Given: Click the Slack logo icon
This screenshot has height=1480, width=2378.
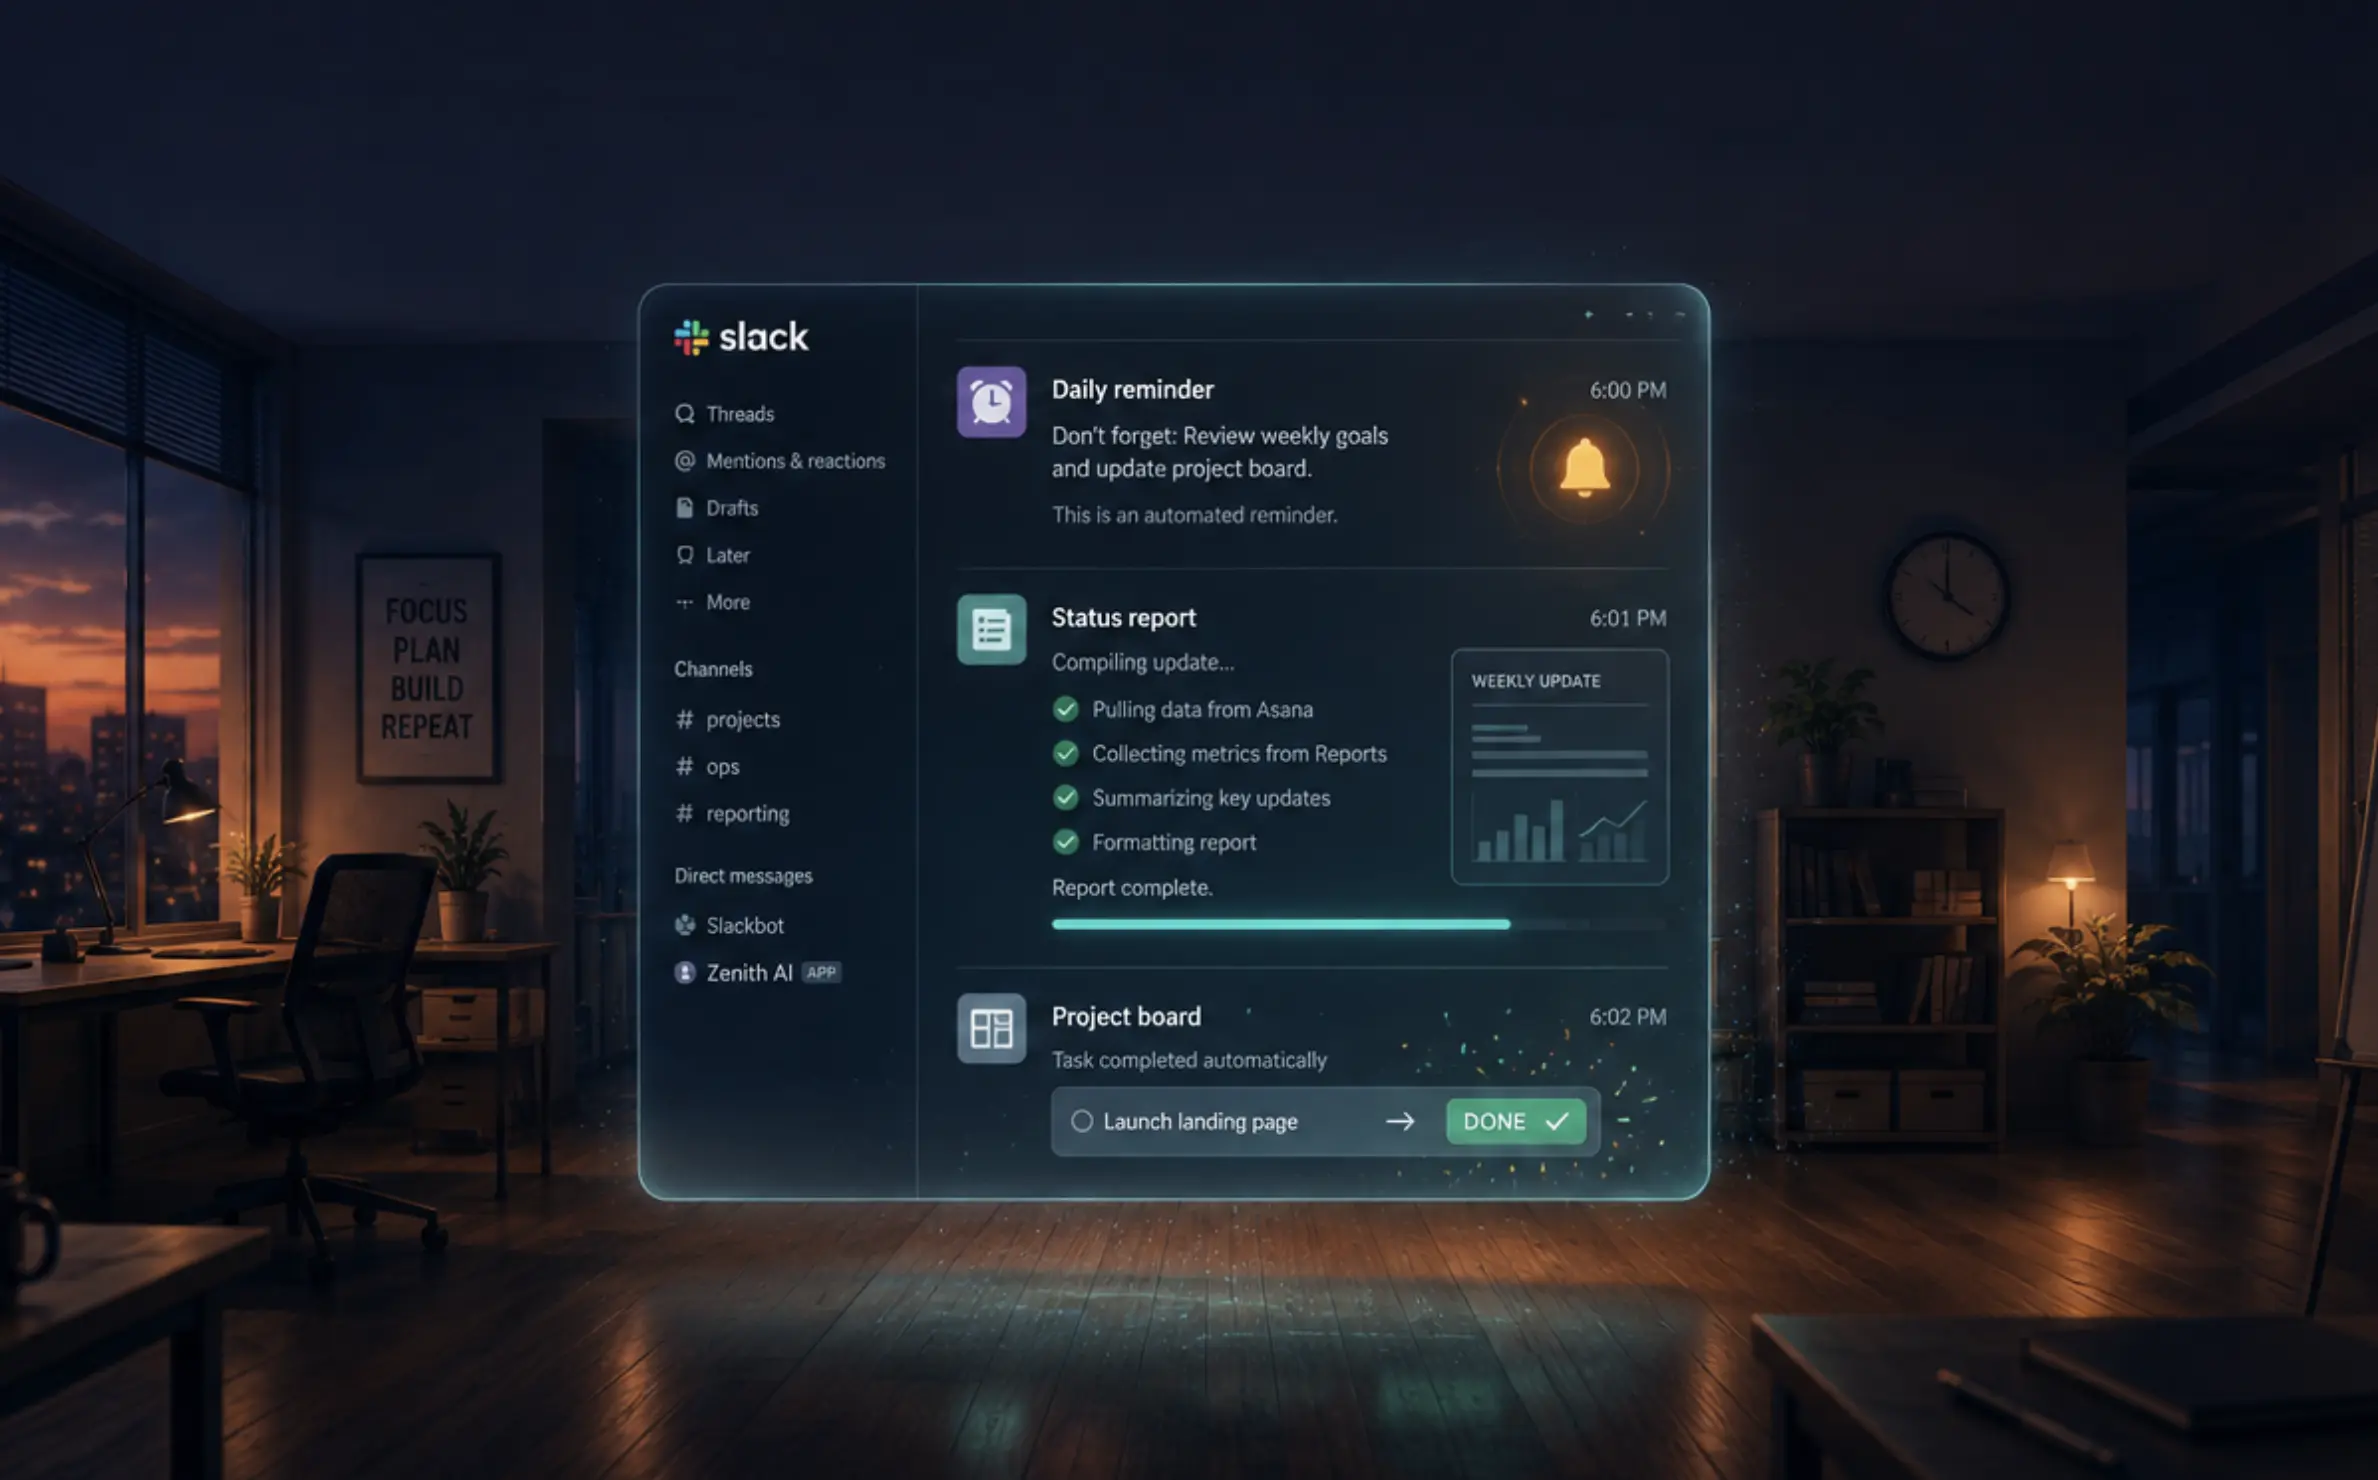Looking at the screenshot, I should 691,337.
